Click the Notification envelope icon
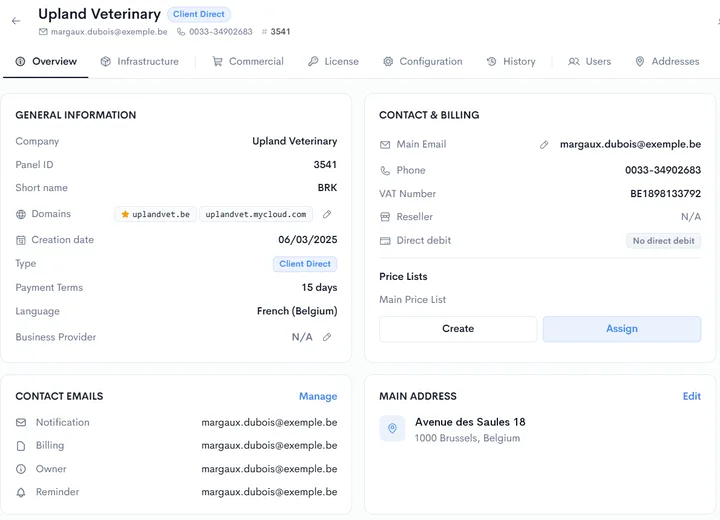The image size is (720, 520). click(x=21, y=422)
